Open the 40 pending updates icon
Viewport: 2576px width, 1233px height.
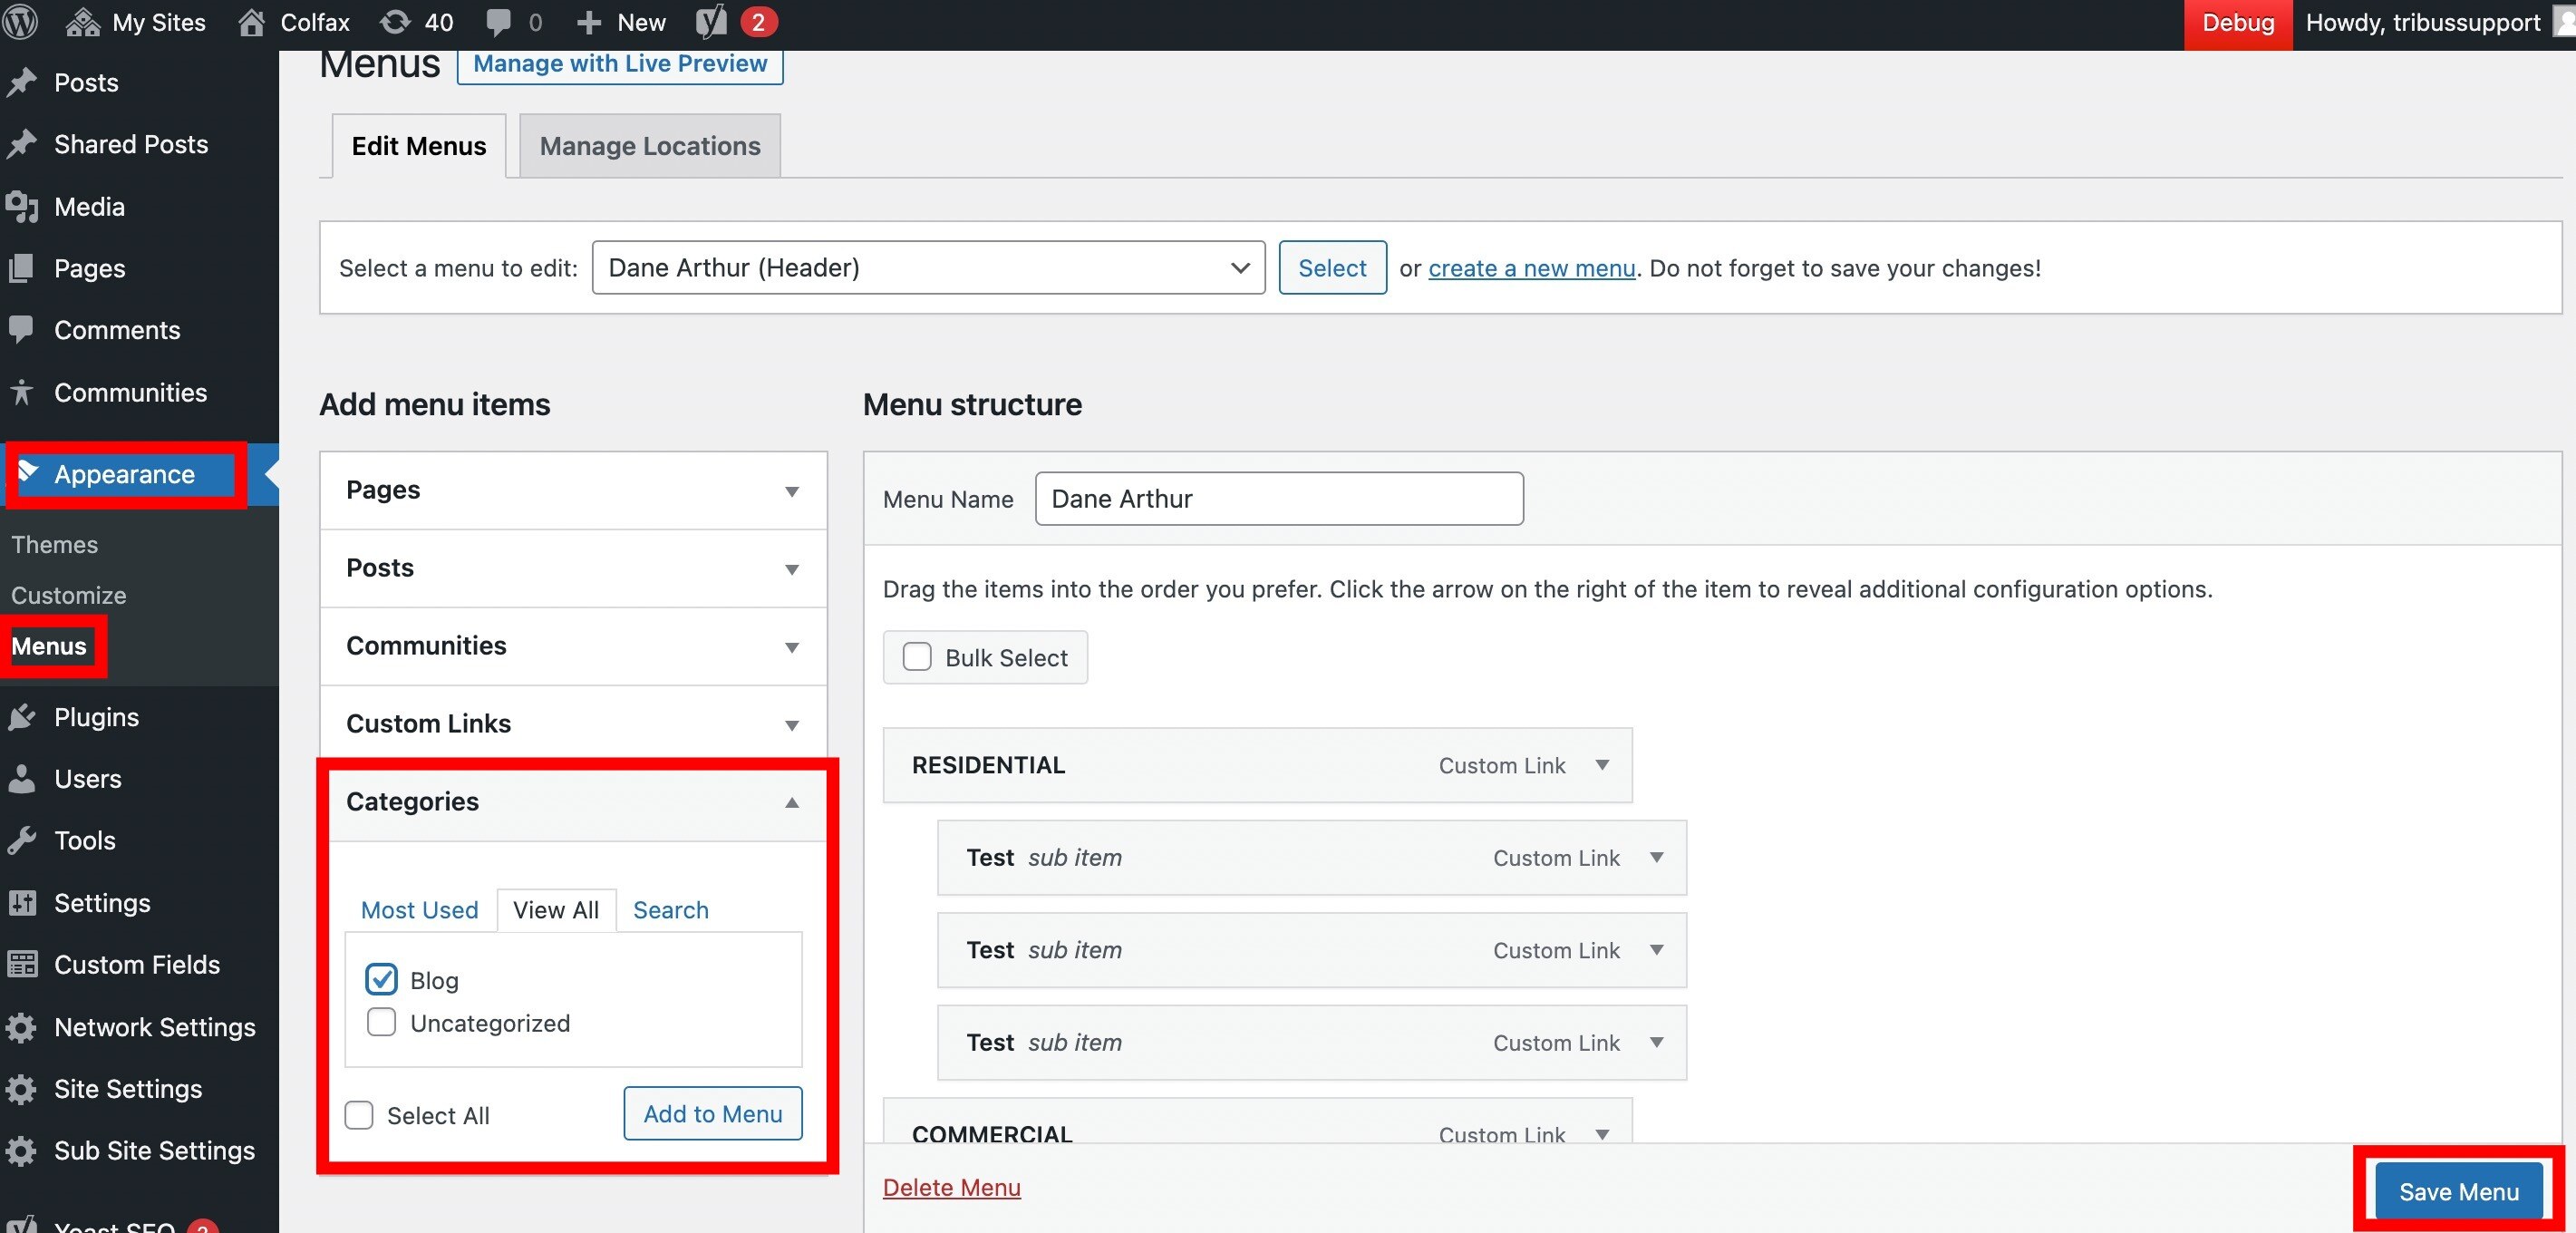pos(396,22)
